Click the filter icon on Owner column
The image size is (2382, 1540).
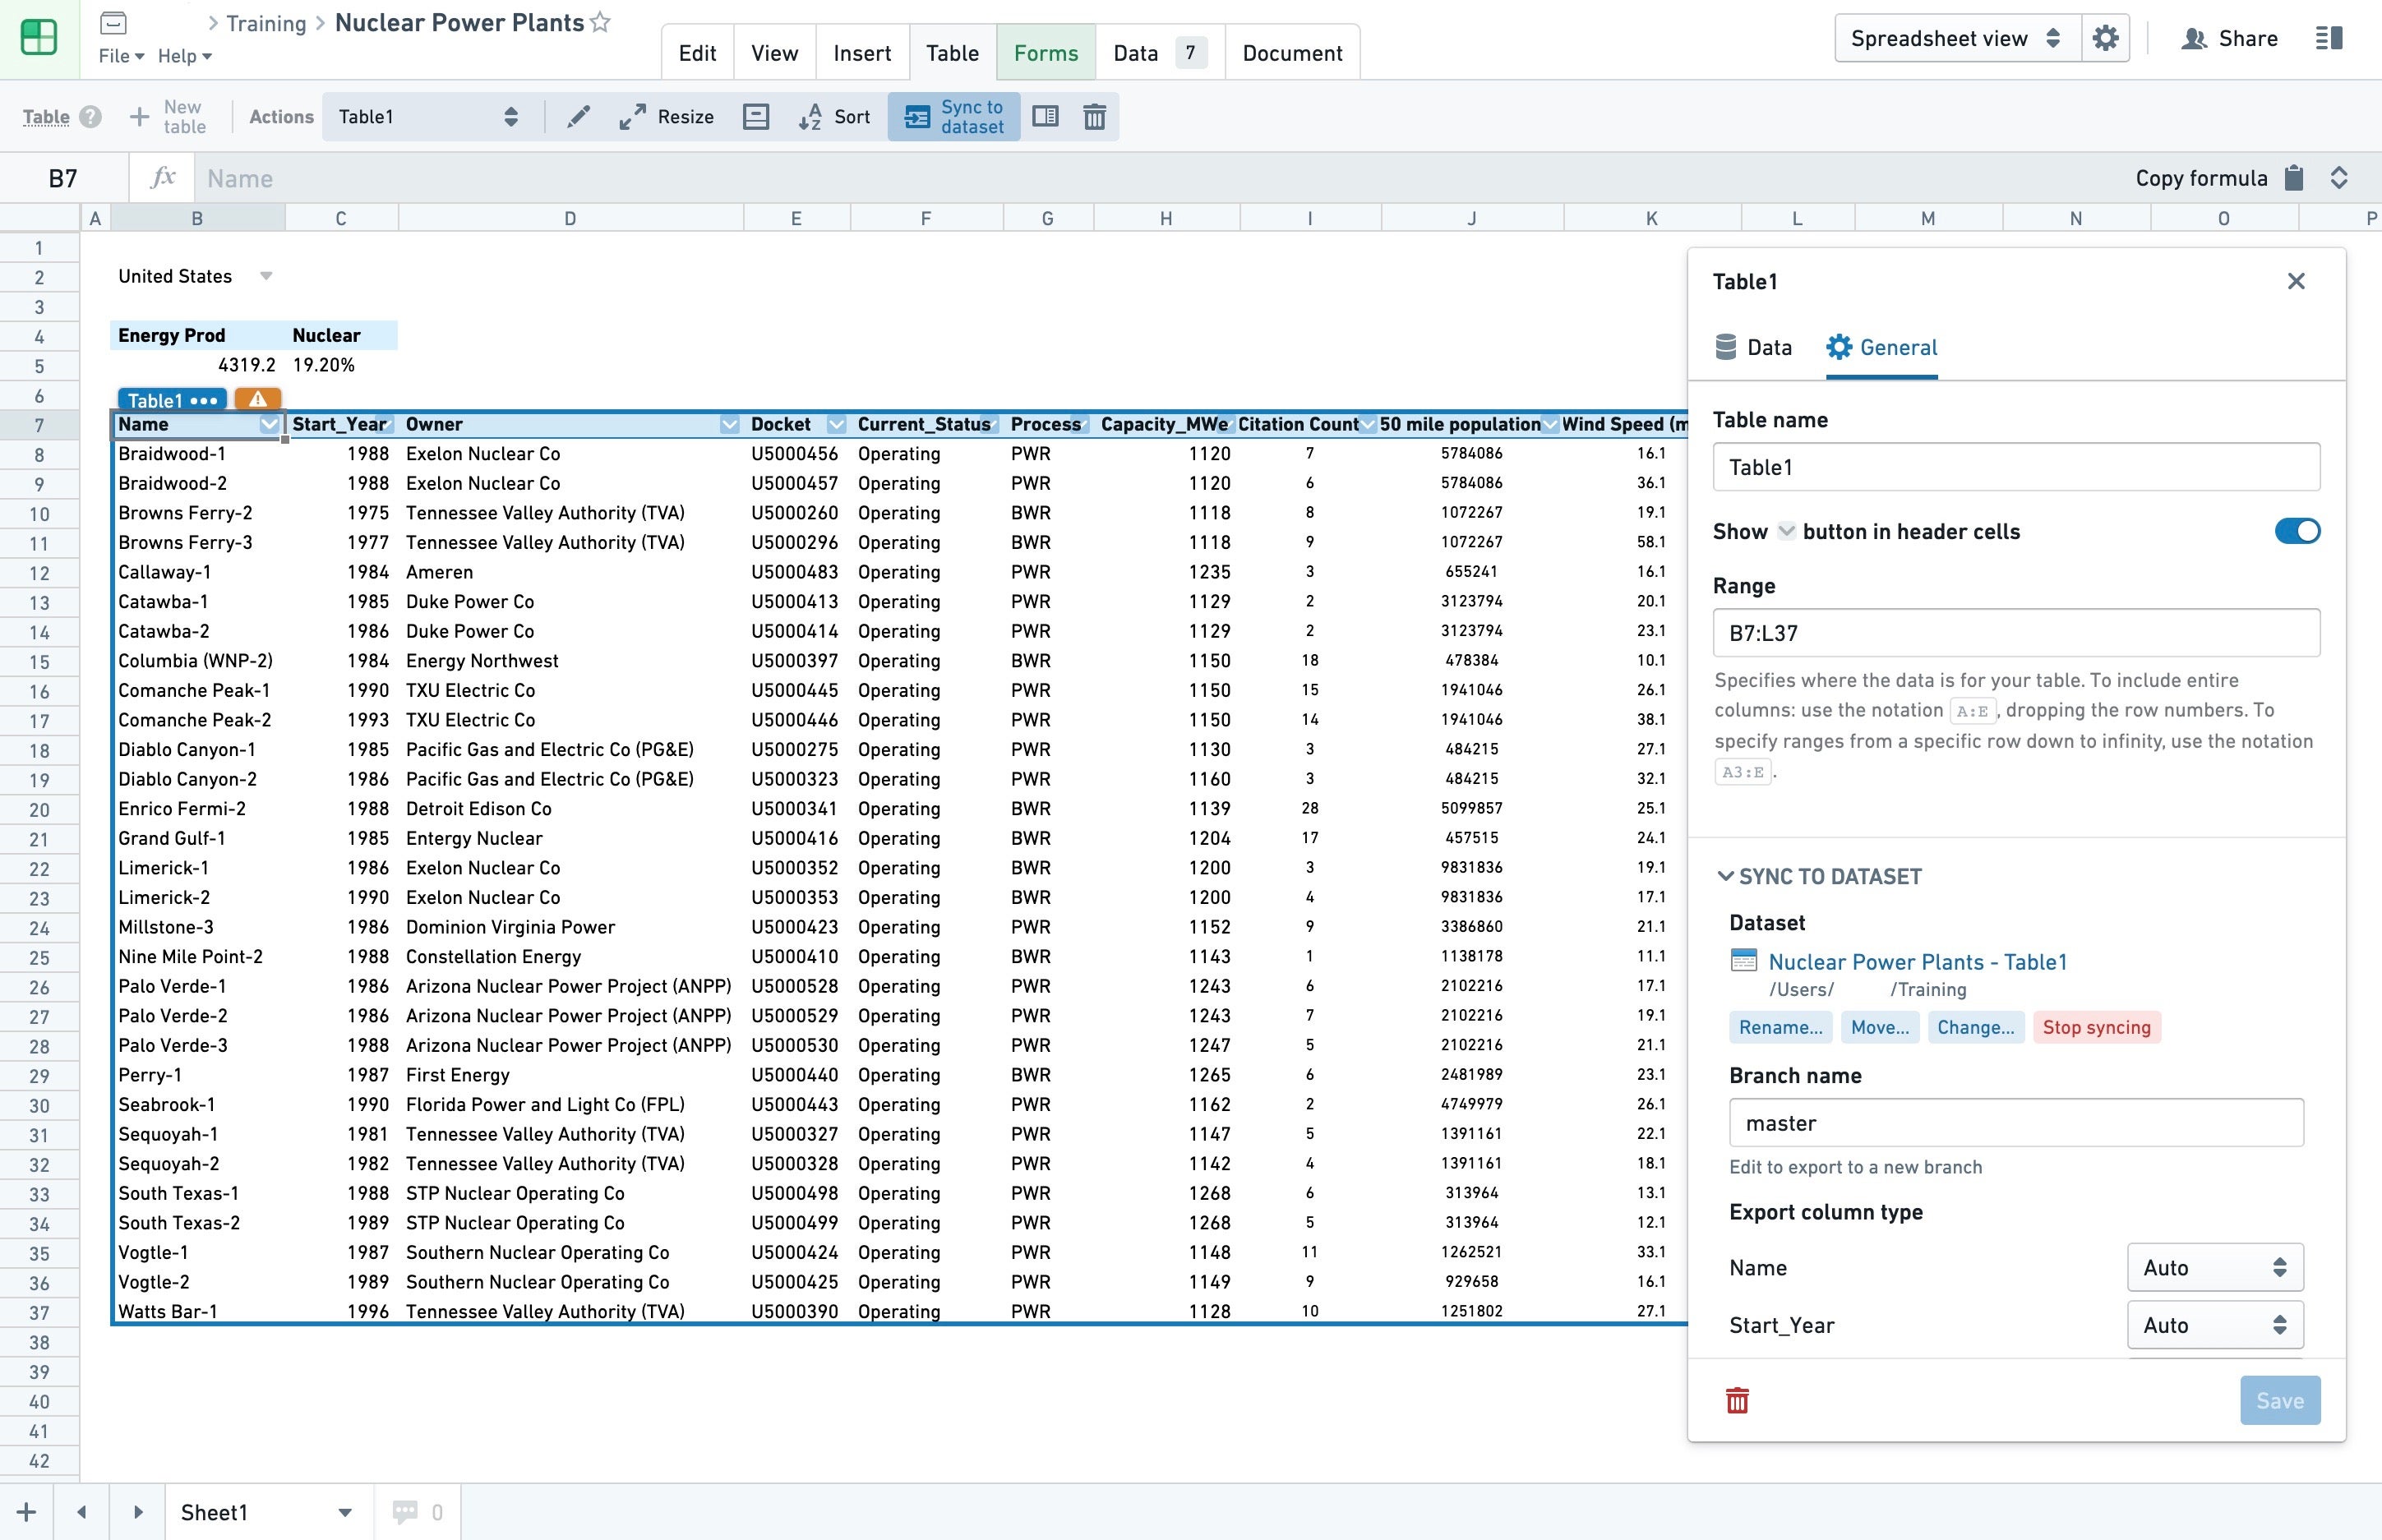click(x=727, y=424)
